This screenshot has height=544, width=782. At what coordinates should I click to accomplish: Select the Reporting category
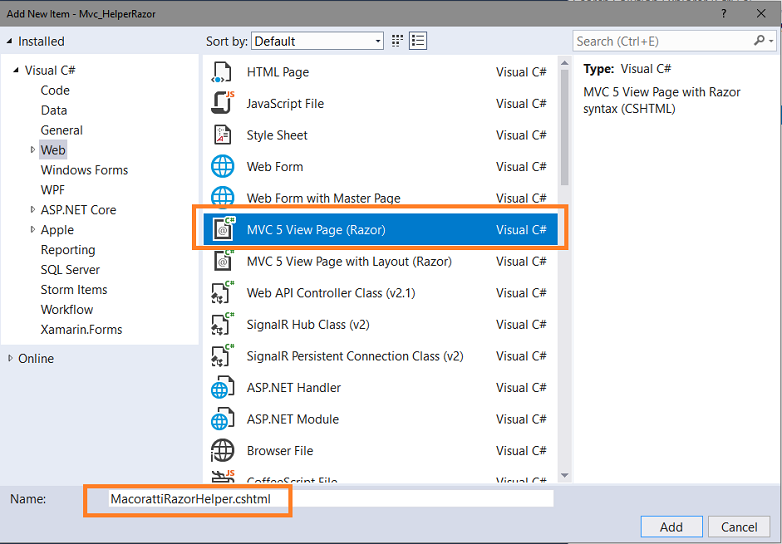tap(68, 250)
